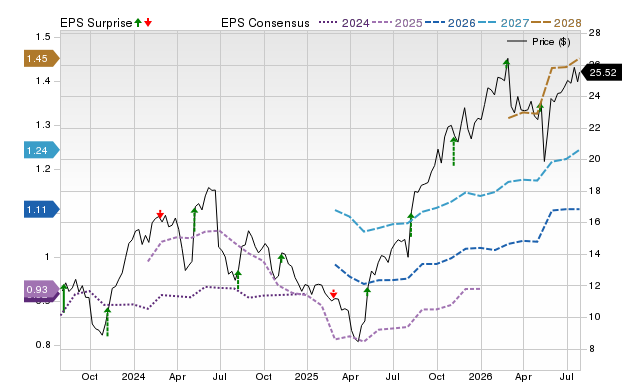The image size is (640, 382).
Task: Click the 16 label on the price axis
Action: pos(595,222)
